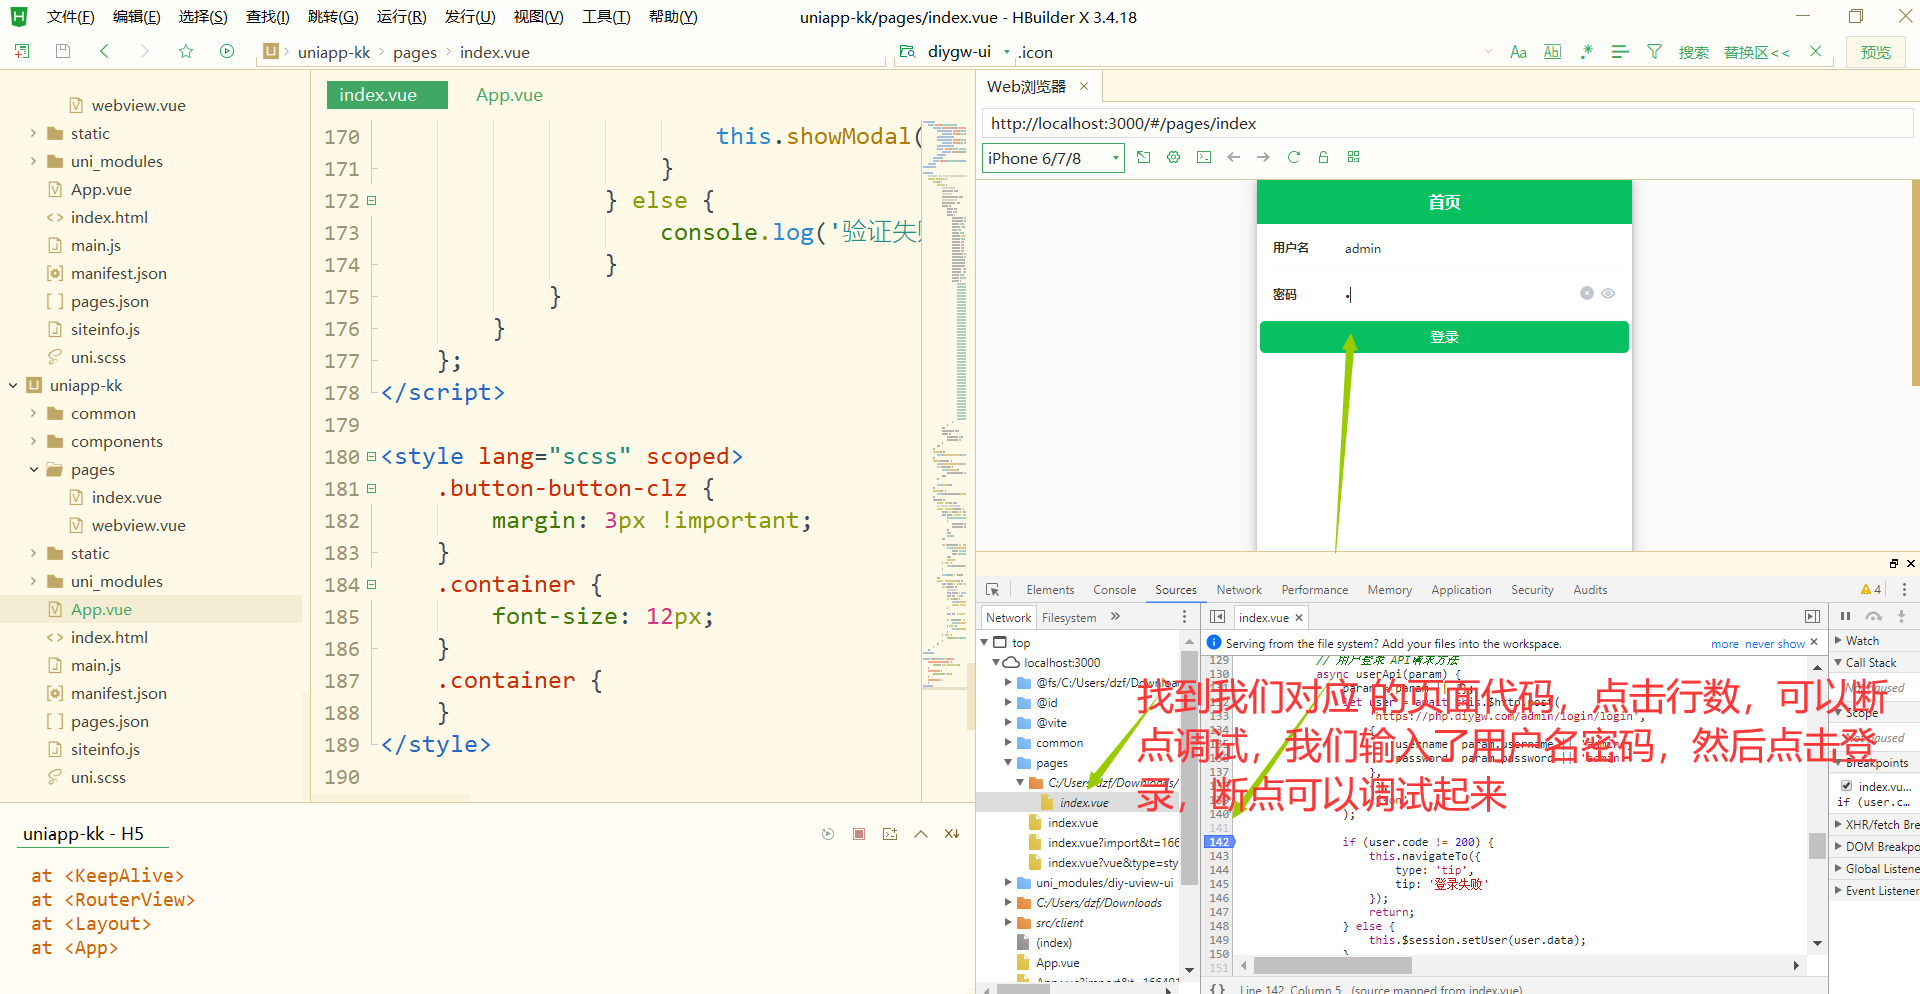This screenshot has height=994, width=1920.
Task: Close the search bar with X icon
Action: 1815,52
